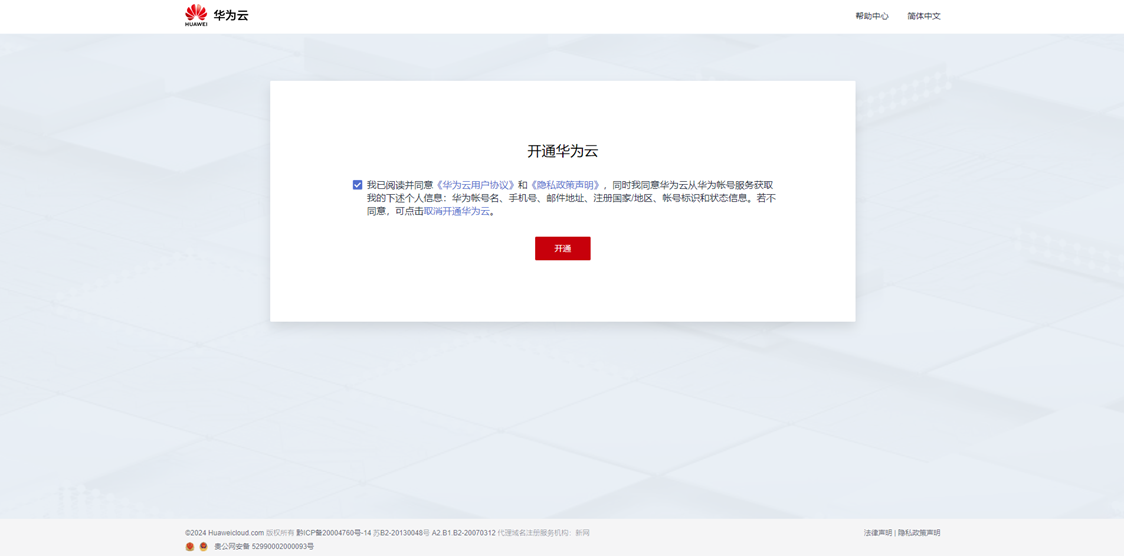The width and height of the screenshot is (1124, 556).
Task: Open A2.B1.B2-20070312 footer link
Action: (x=463, y=533)
